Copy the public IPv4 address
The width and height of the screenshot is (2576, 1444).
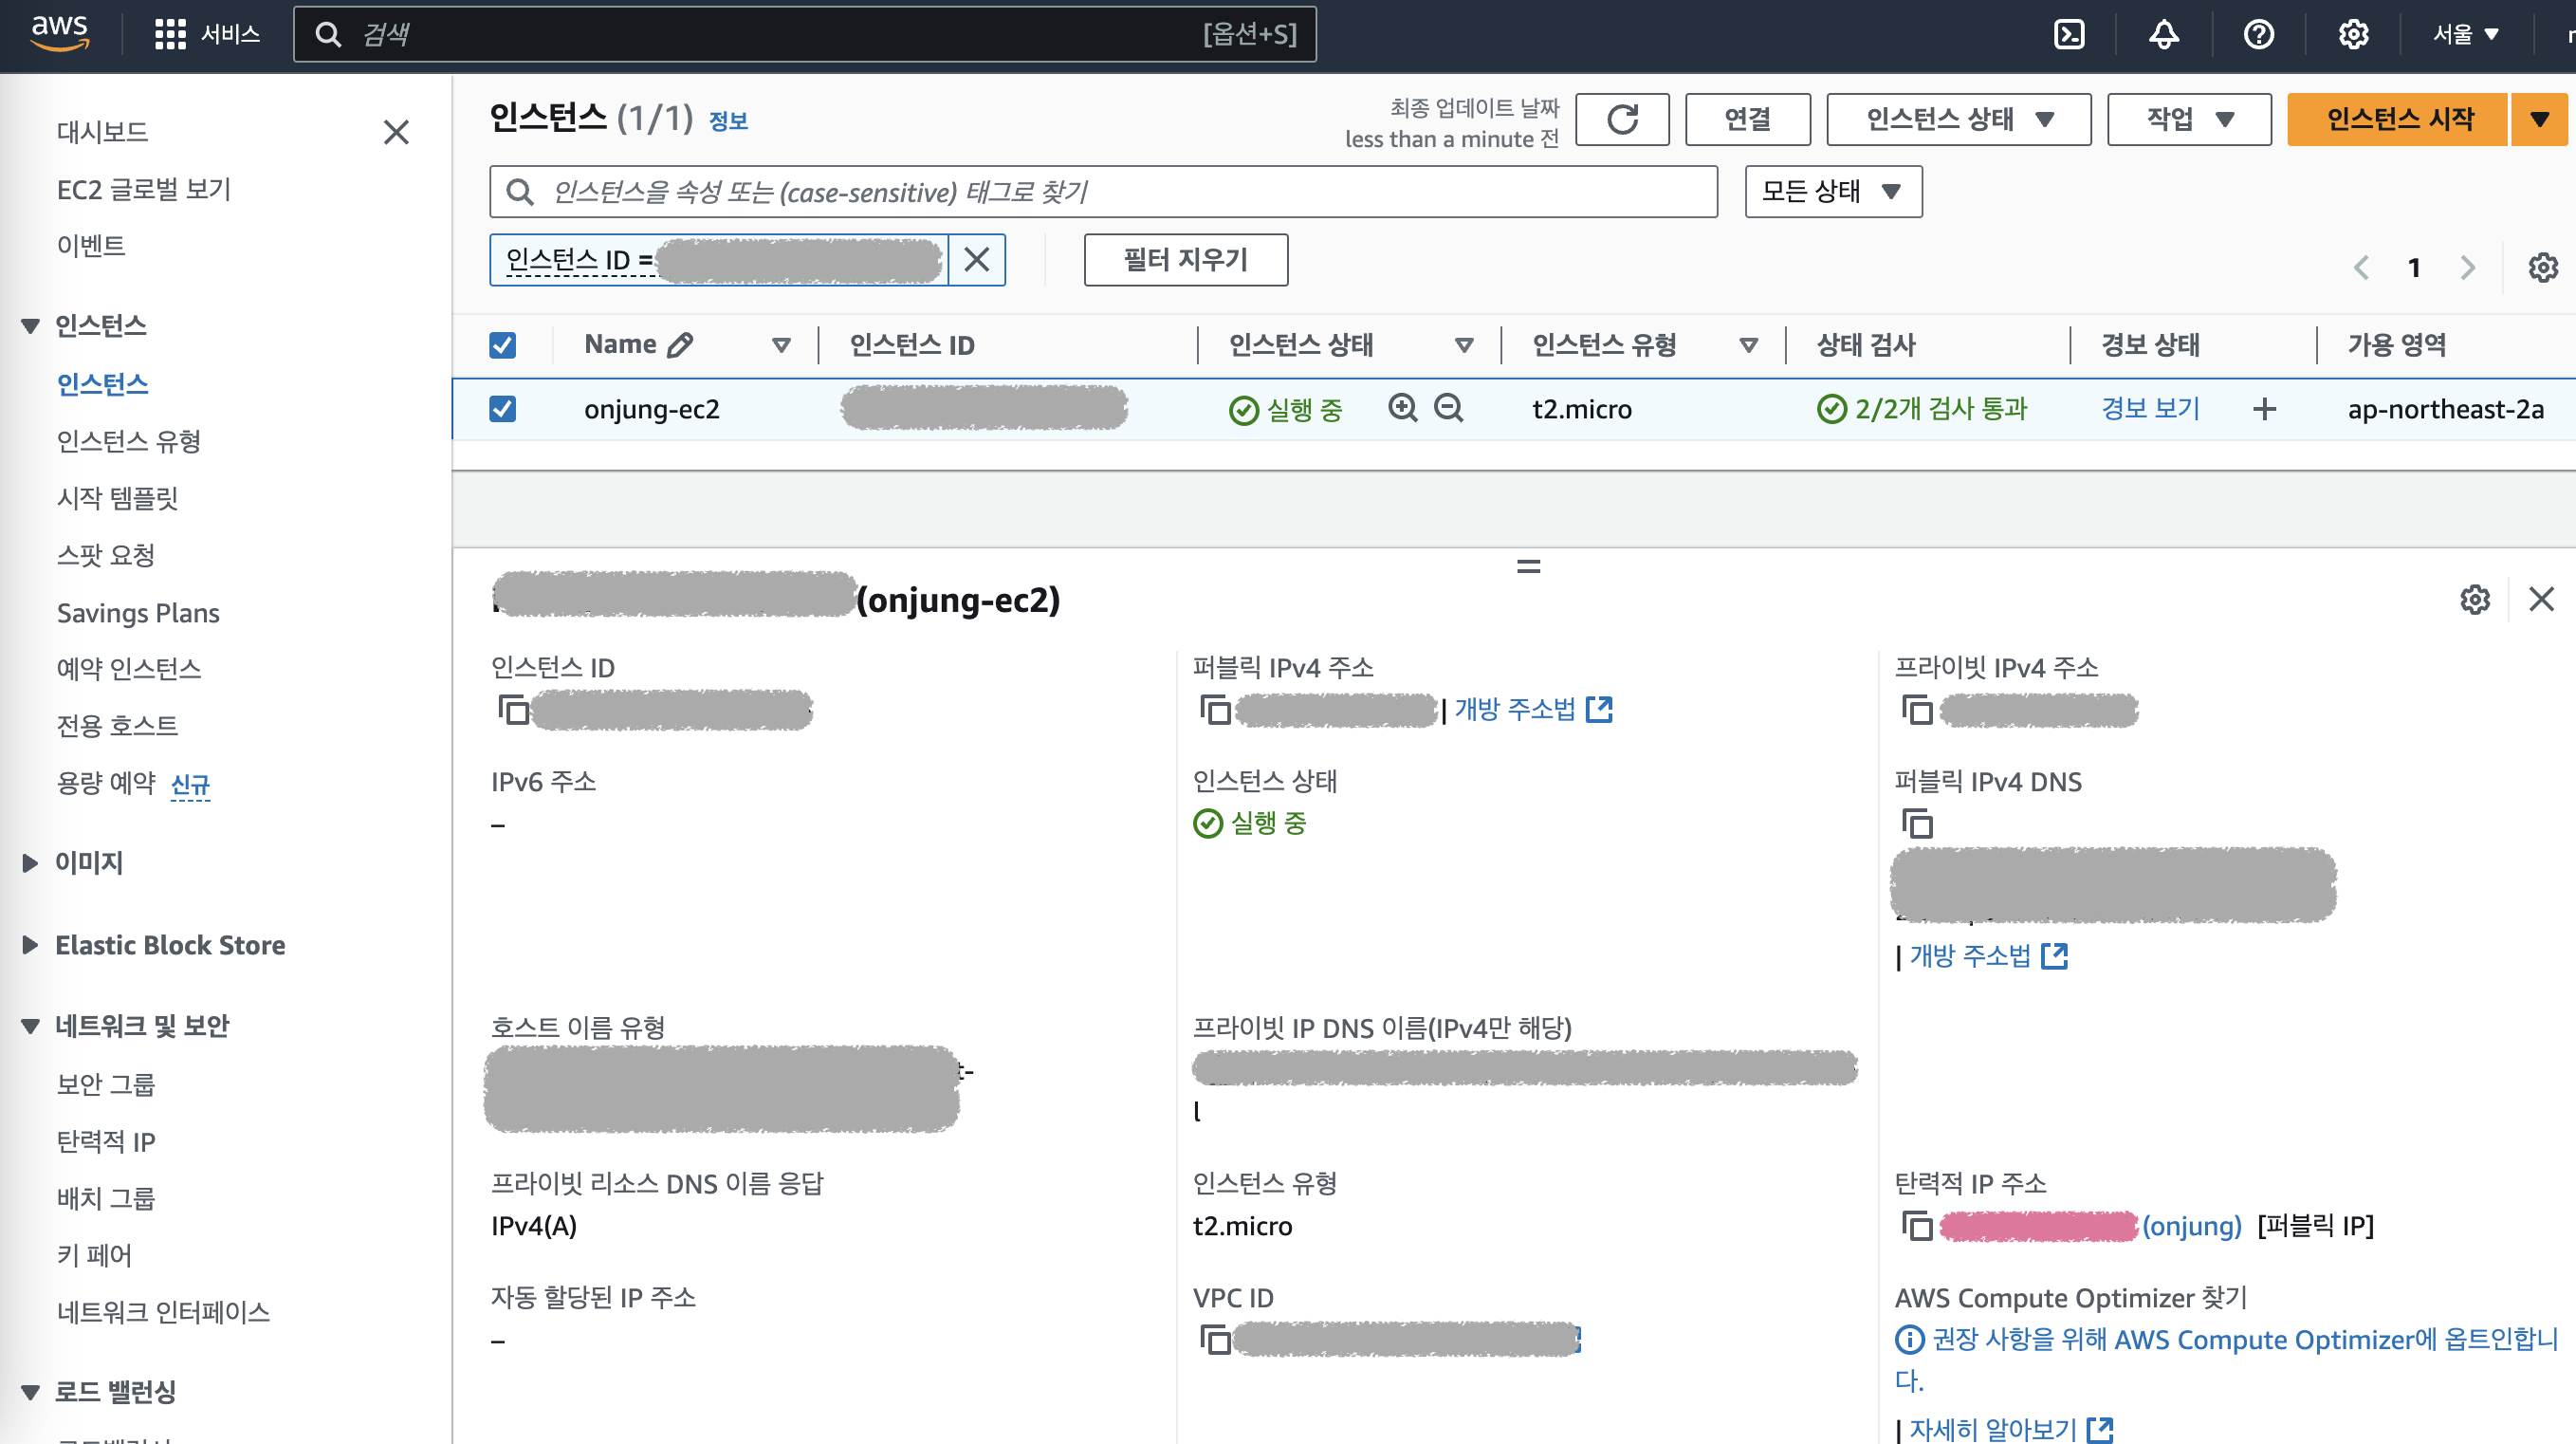1215,710
